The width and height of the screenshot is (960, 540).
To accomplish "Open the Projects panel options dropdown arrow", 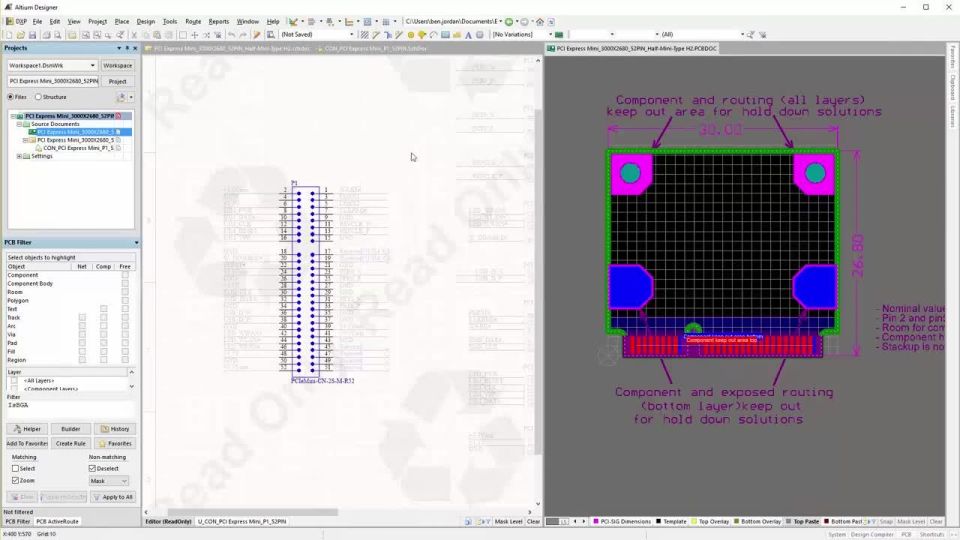I will (119, 48).
